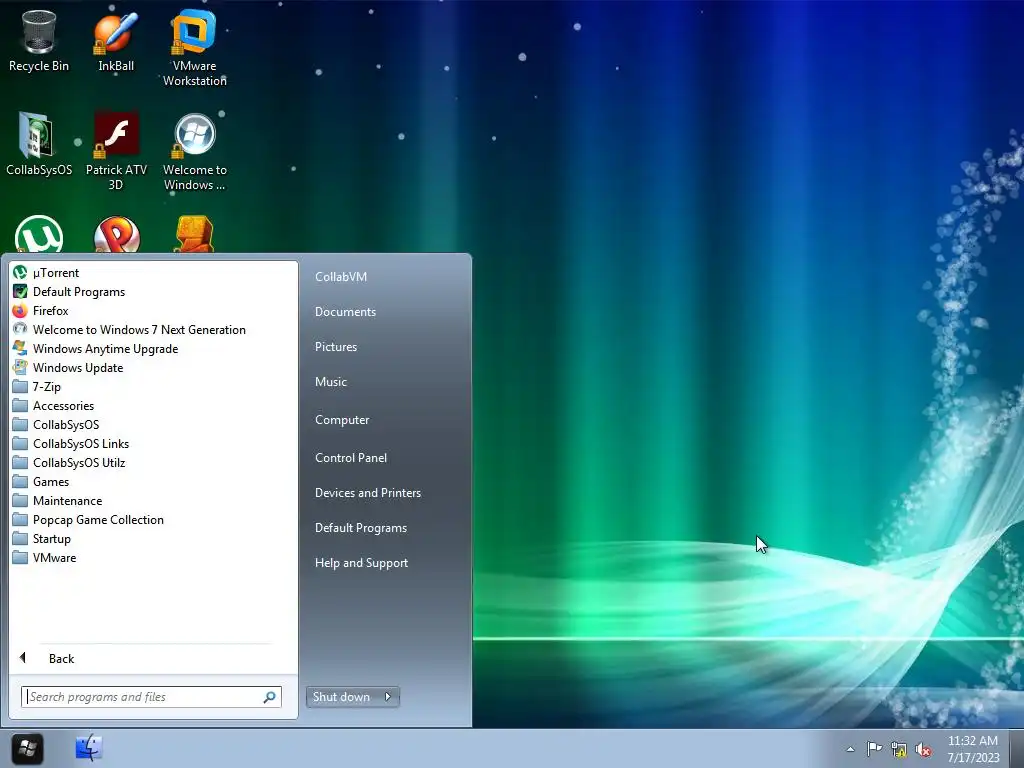Click the search magnifier icon
This screenshot has height=768, width=1024.
click(x=269, y=697)
